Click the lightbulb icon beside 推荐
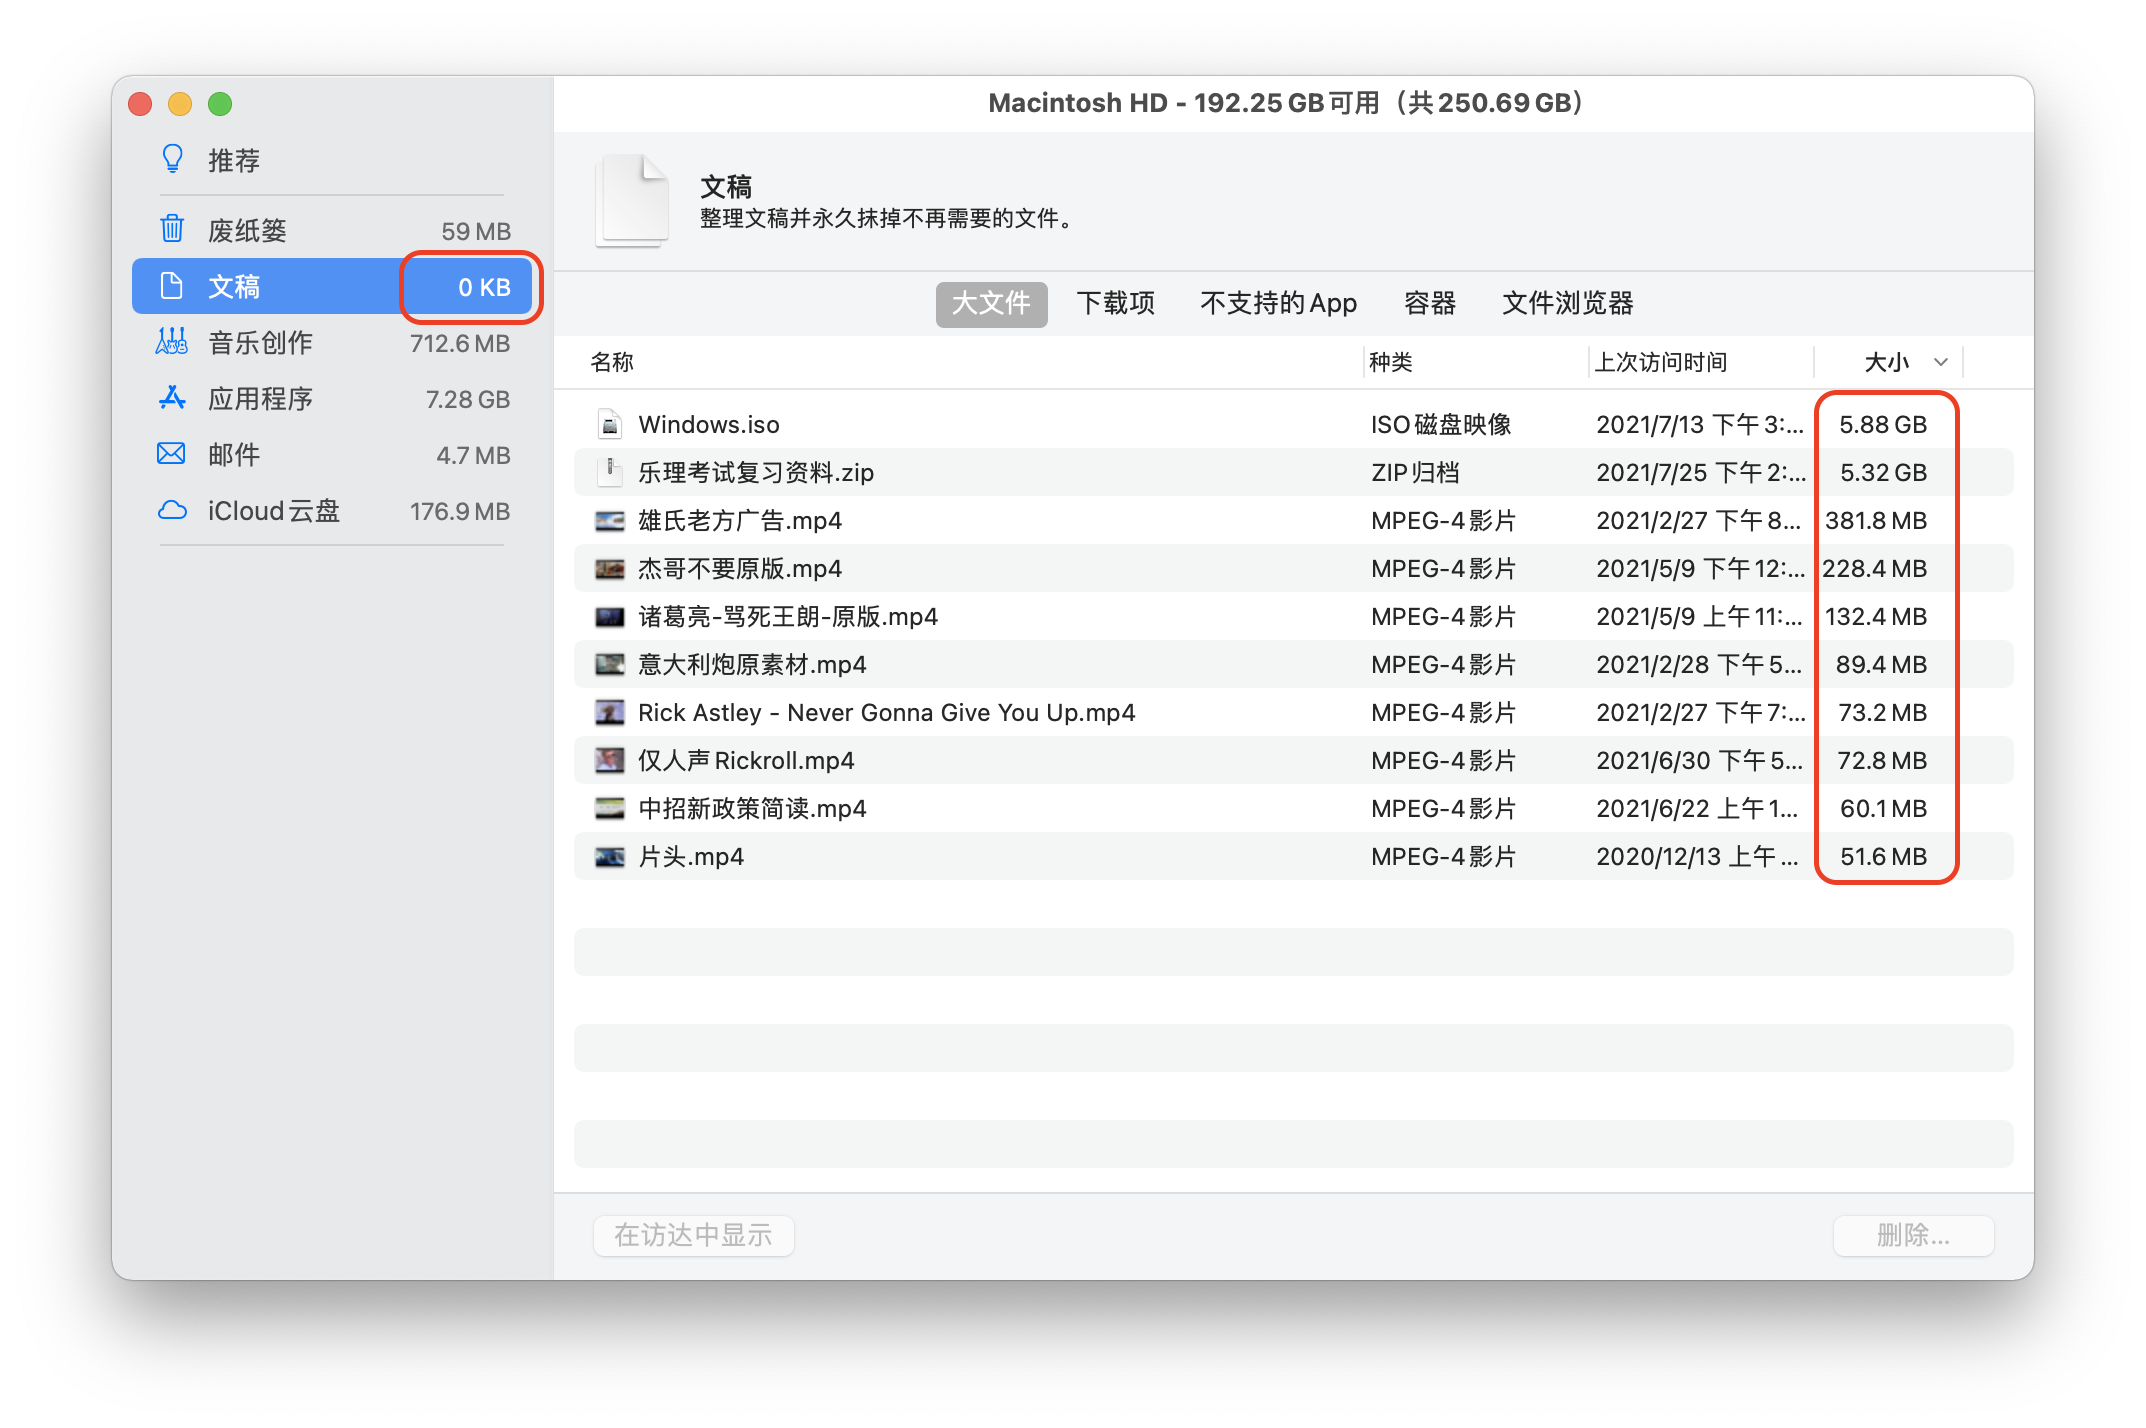The image size is (2146, 1428). (172, 159)
